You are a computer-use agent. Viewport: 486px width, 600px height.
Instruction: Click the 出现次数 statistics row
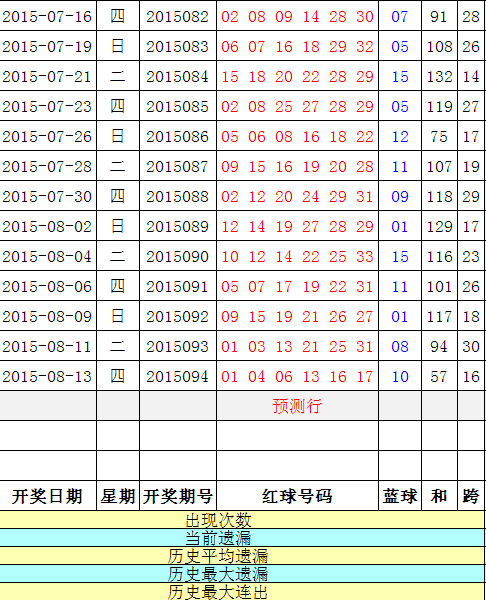click(x=242, y=520)
